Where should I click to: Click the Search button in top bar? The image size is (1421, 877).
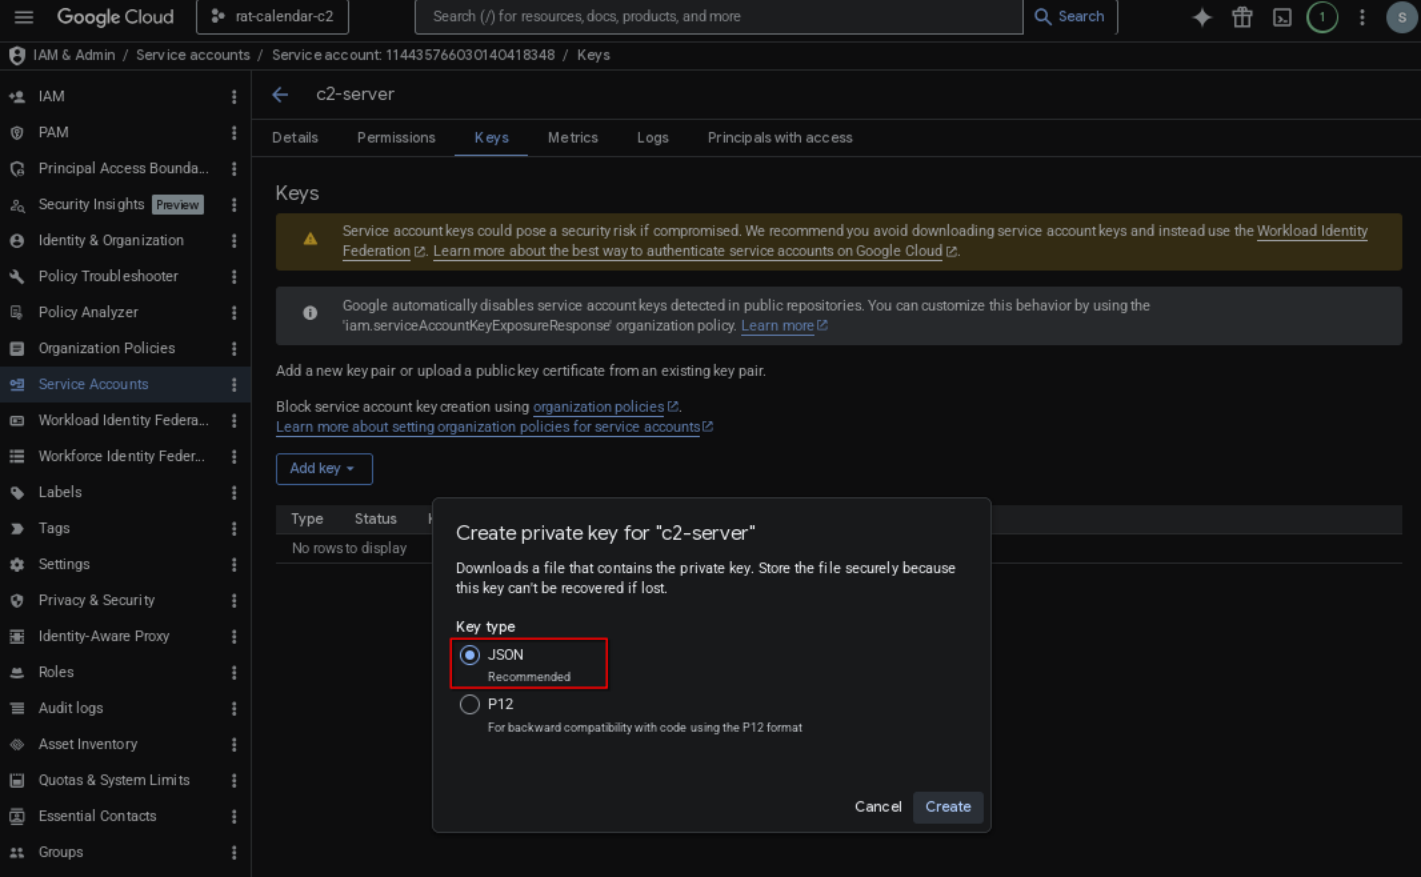click(x=1069, y=17)
